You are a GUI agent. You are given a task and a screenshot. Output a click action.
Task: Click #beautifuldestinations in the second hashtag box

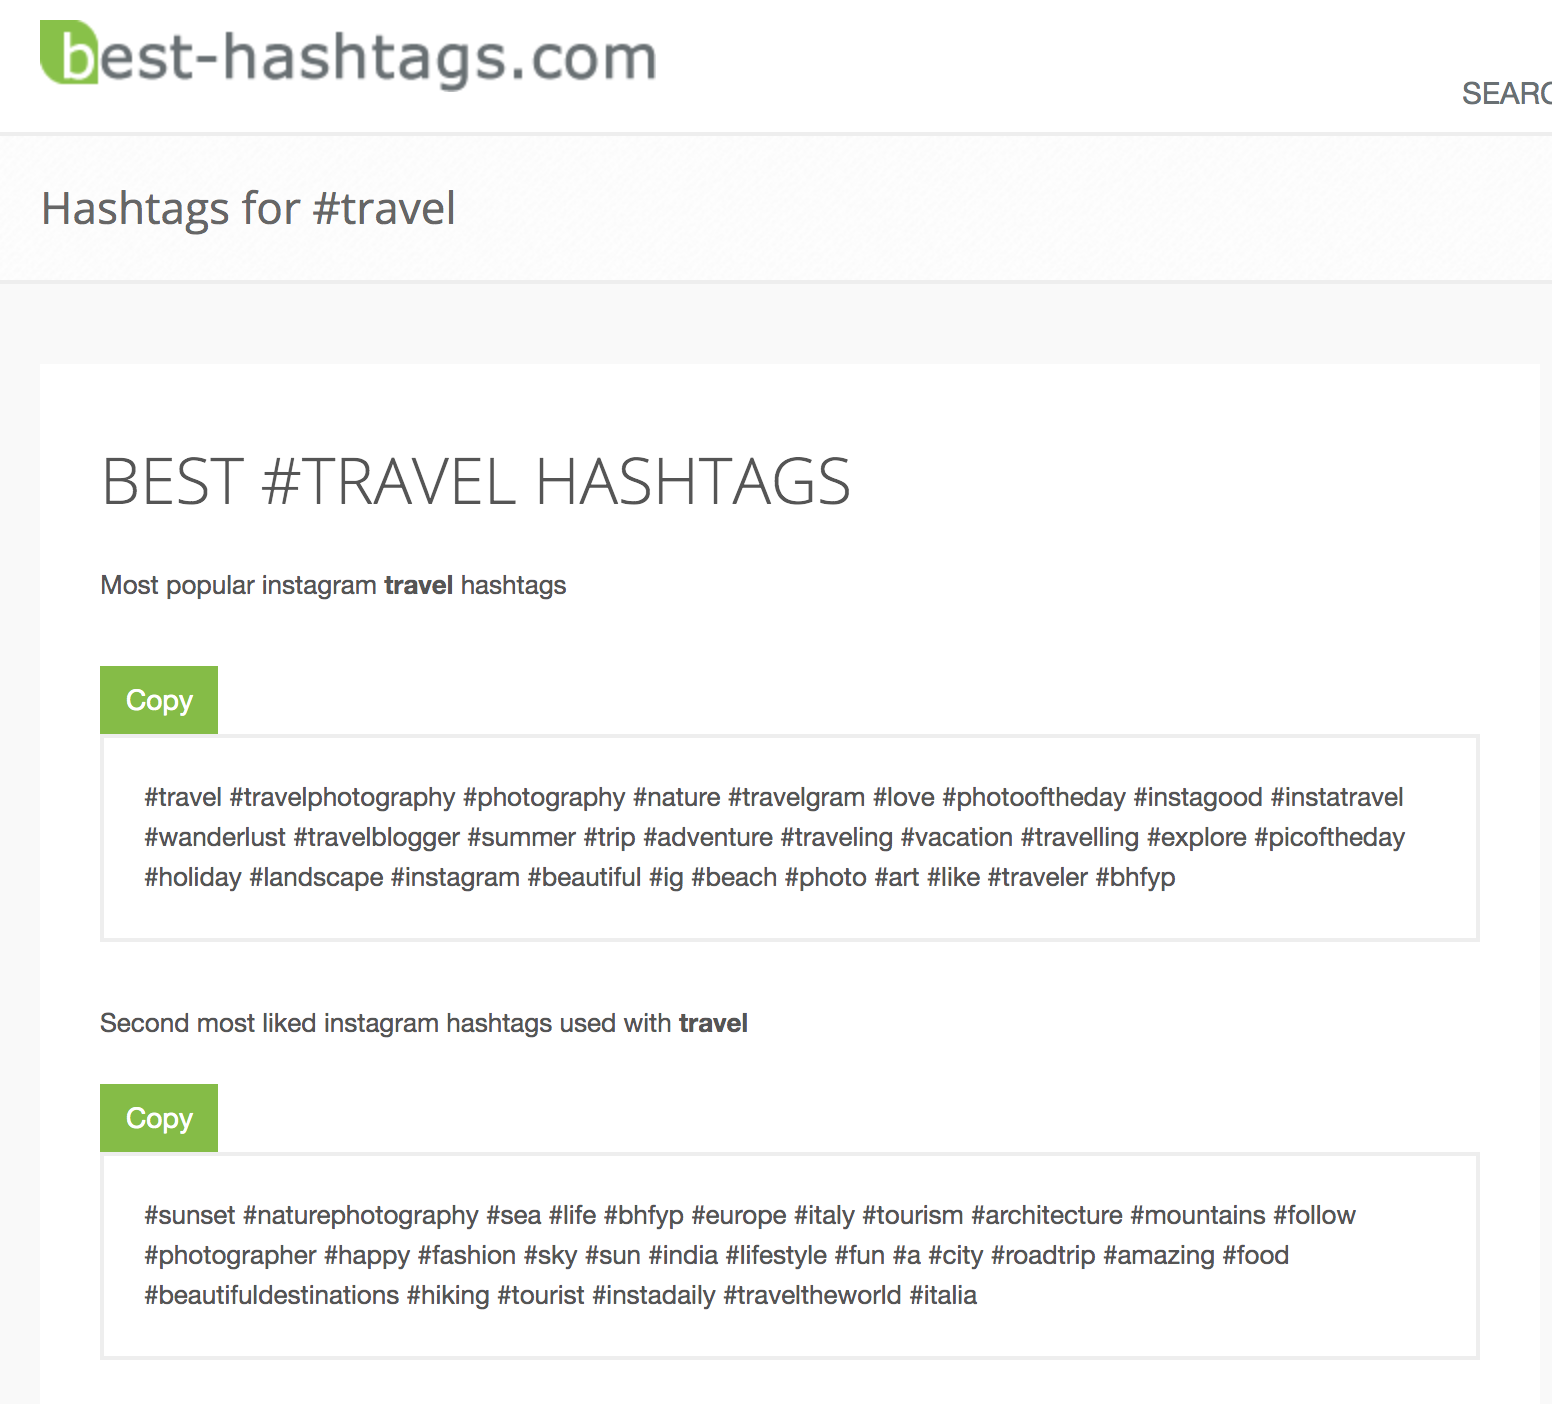pyautogui.click(x=272, y=1295)
